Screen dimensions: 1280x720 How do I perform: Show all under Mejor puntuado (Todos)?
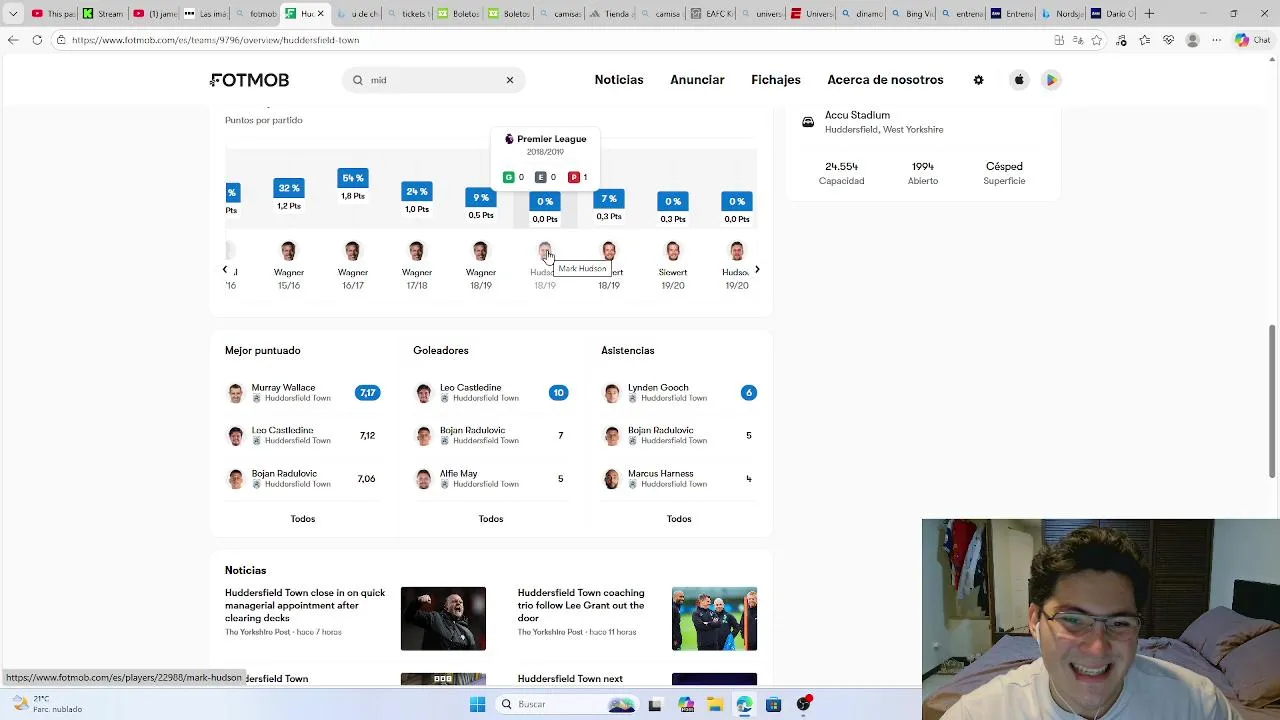(x=303, y=519)
